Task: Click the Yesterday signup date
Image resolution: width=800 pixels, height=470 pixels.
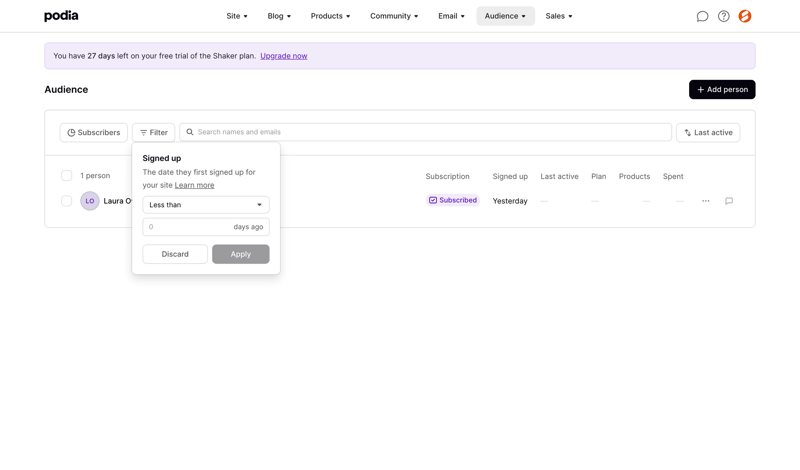Action: [510, 201]
